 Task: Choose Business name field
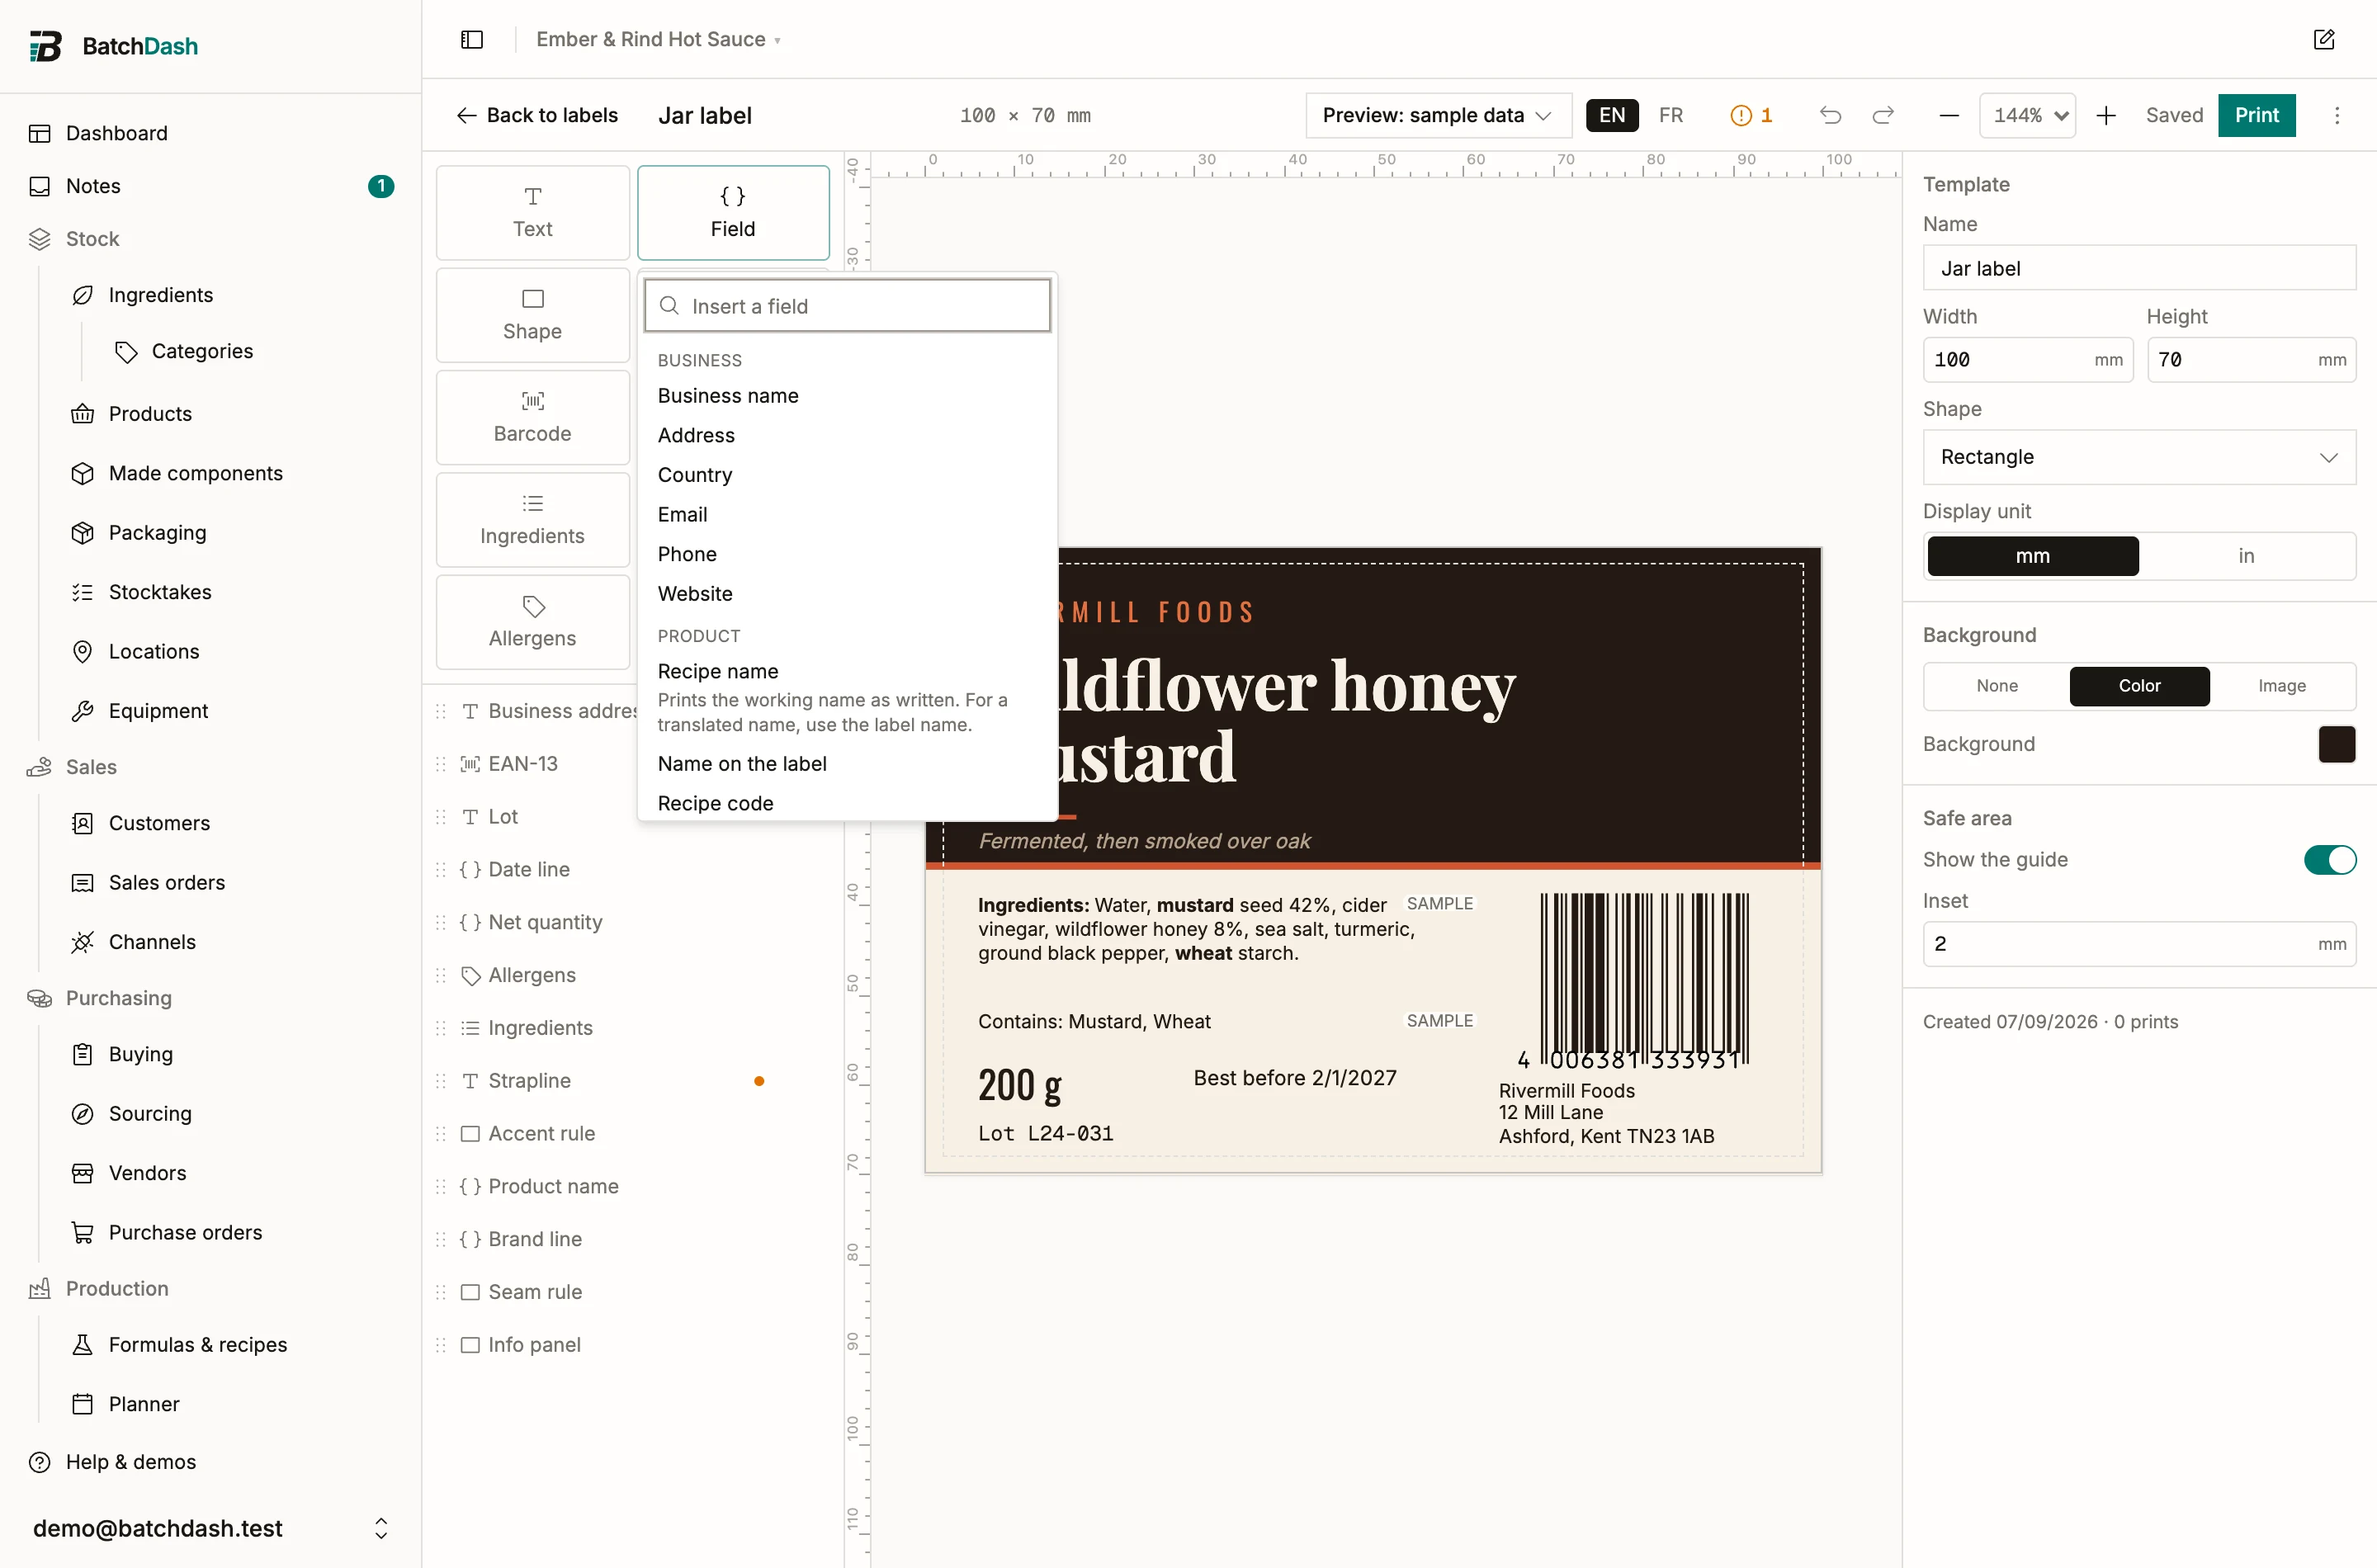[x=847, y=396]
